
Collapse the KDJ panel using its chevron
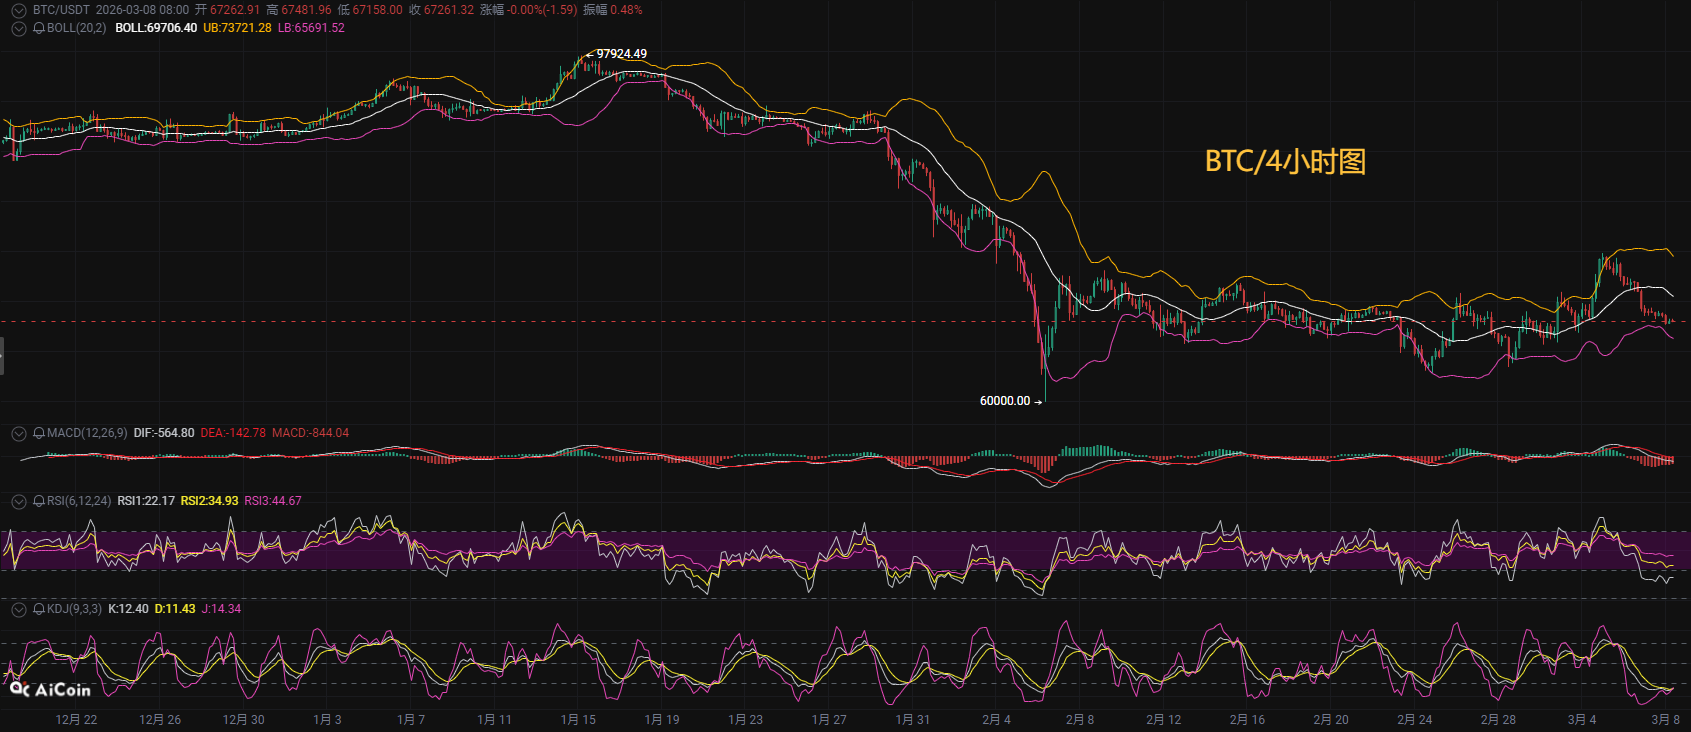[x=18, y=609]
